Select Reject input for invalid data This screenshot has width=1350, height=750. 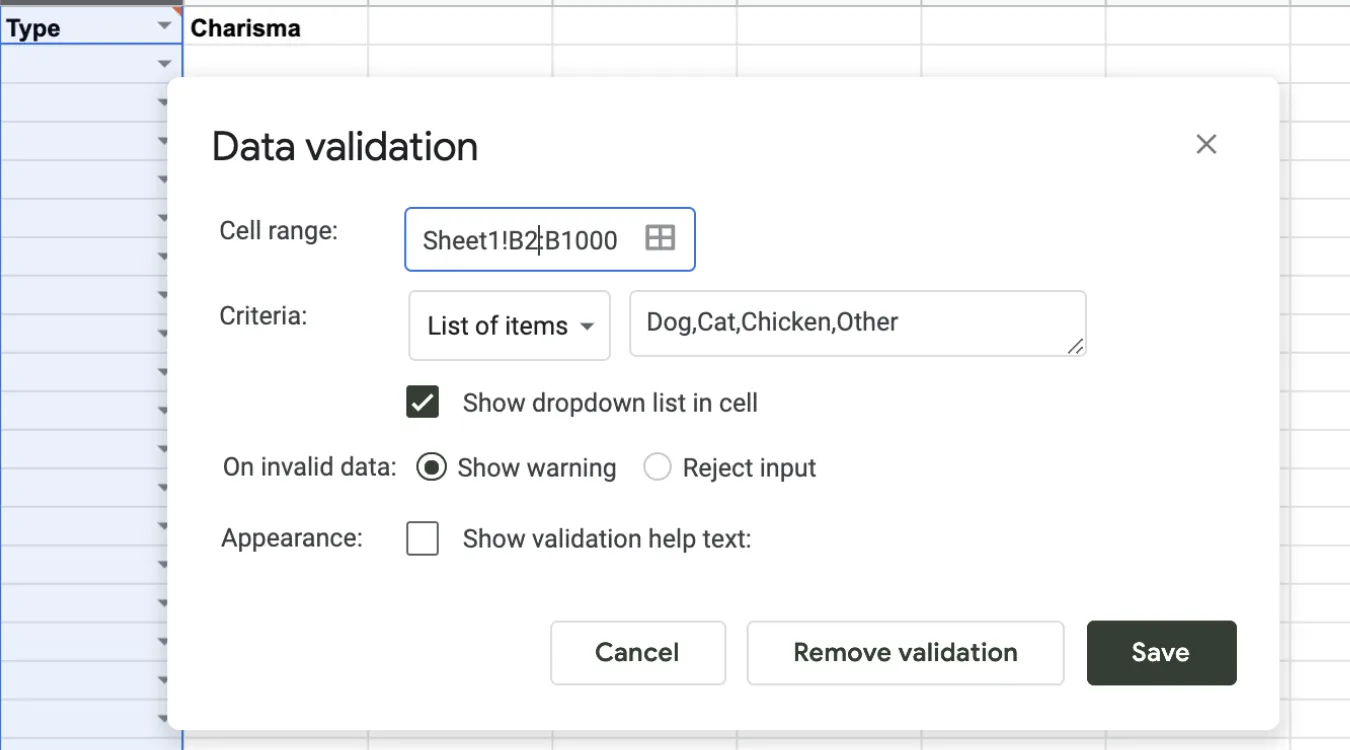658,466
